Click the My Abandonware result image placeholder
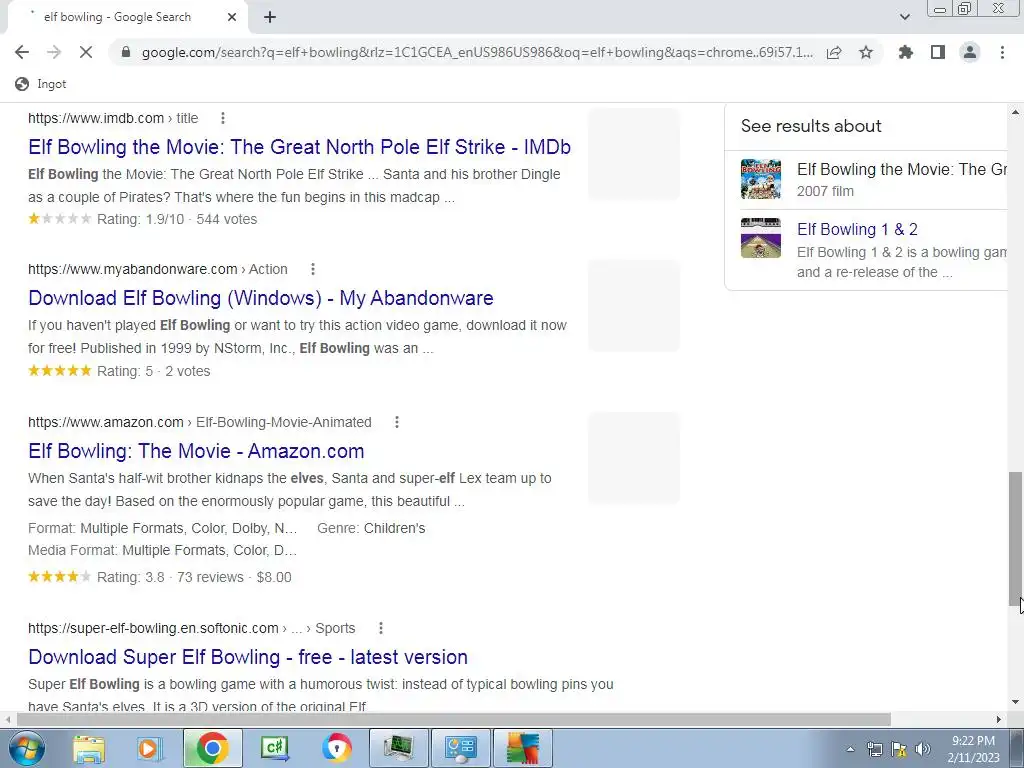 (x=633, y=306)
